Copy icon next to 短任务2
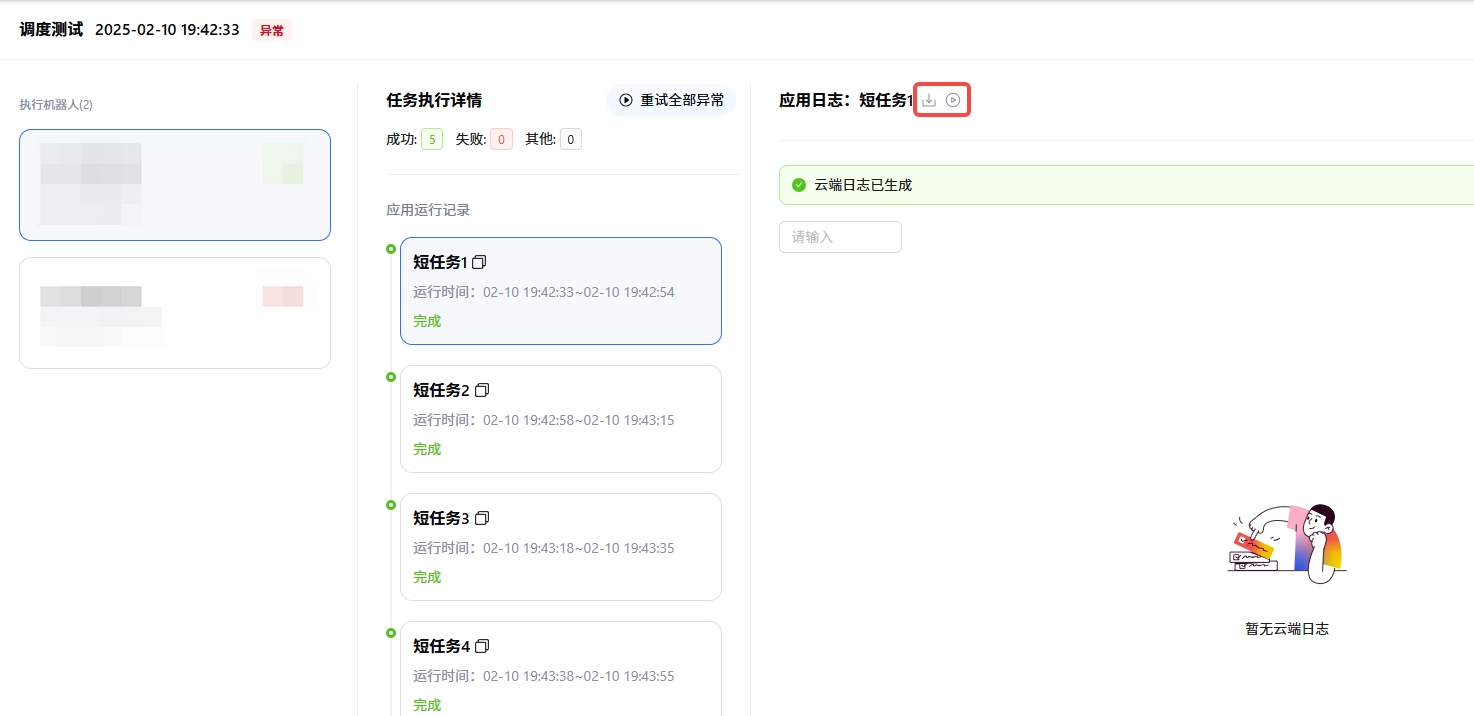This screenshot has width=1474, height=716. [x=482, y=390]
